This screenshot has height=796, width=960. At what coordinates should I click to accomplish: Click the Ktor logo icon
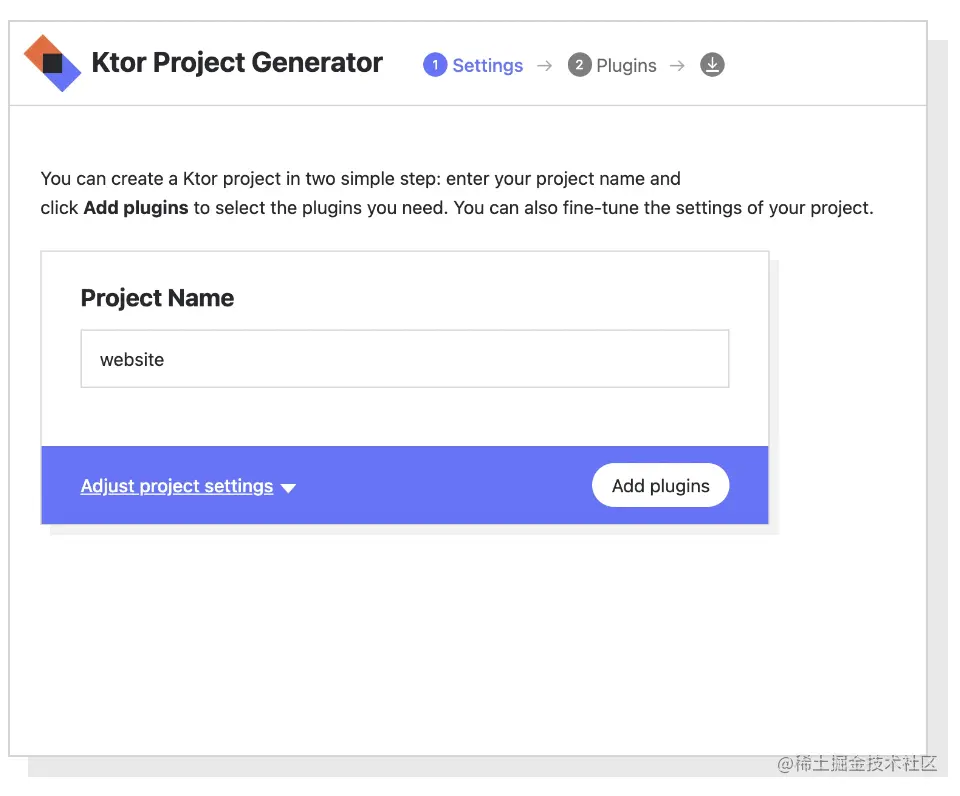pyautogui.click(x=52, y=63)
